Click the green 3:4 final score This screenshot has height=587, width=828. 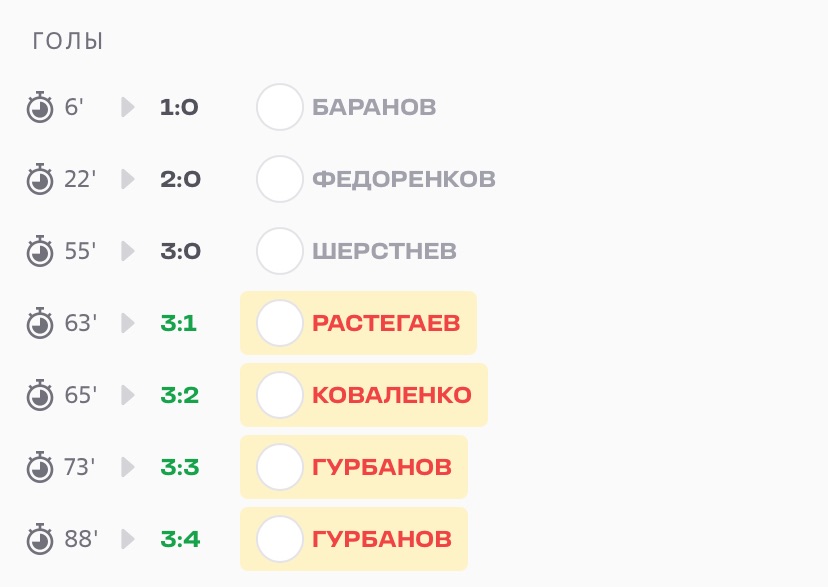[180, 540]
